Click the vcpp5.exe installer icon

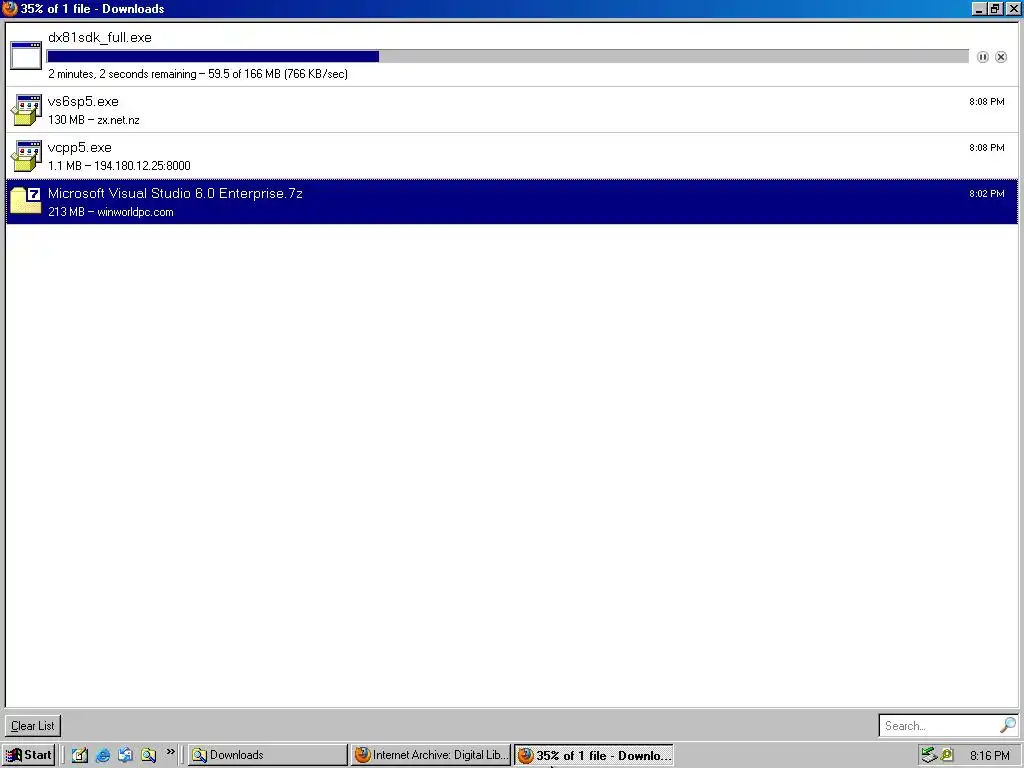(x=26, y=155)
